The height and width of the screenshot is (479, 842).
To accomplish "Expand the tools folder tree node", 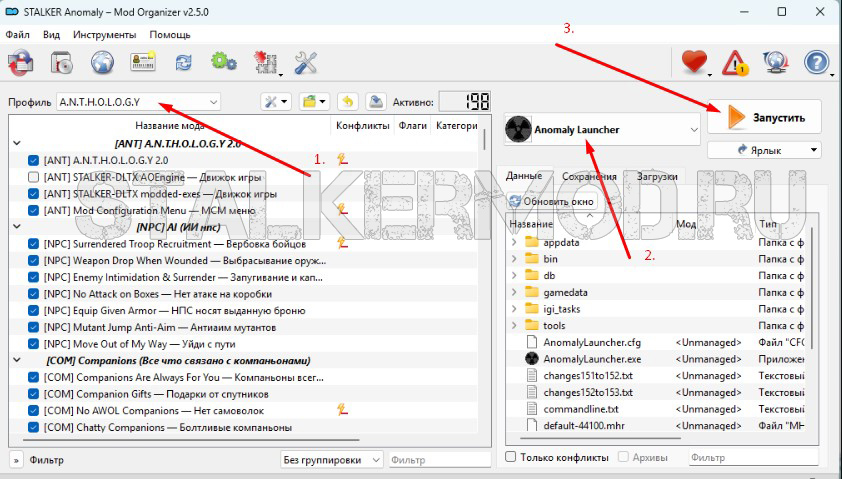I will 514,325.
